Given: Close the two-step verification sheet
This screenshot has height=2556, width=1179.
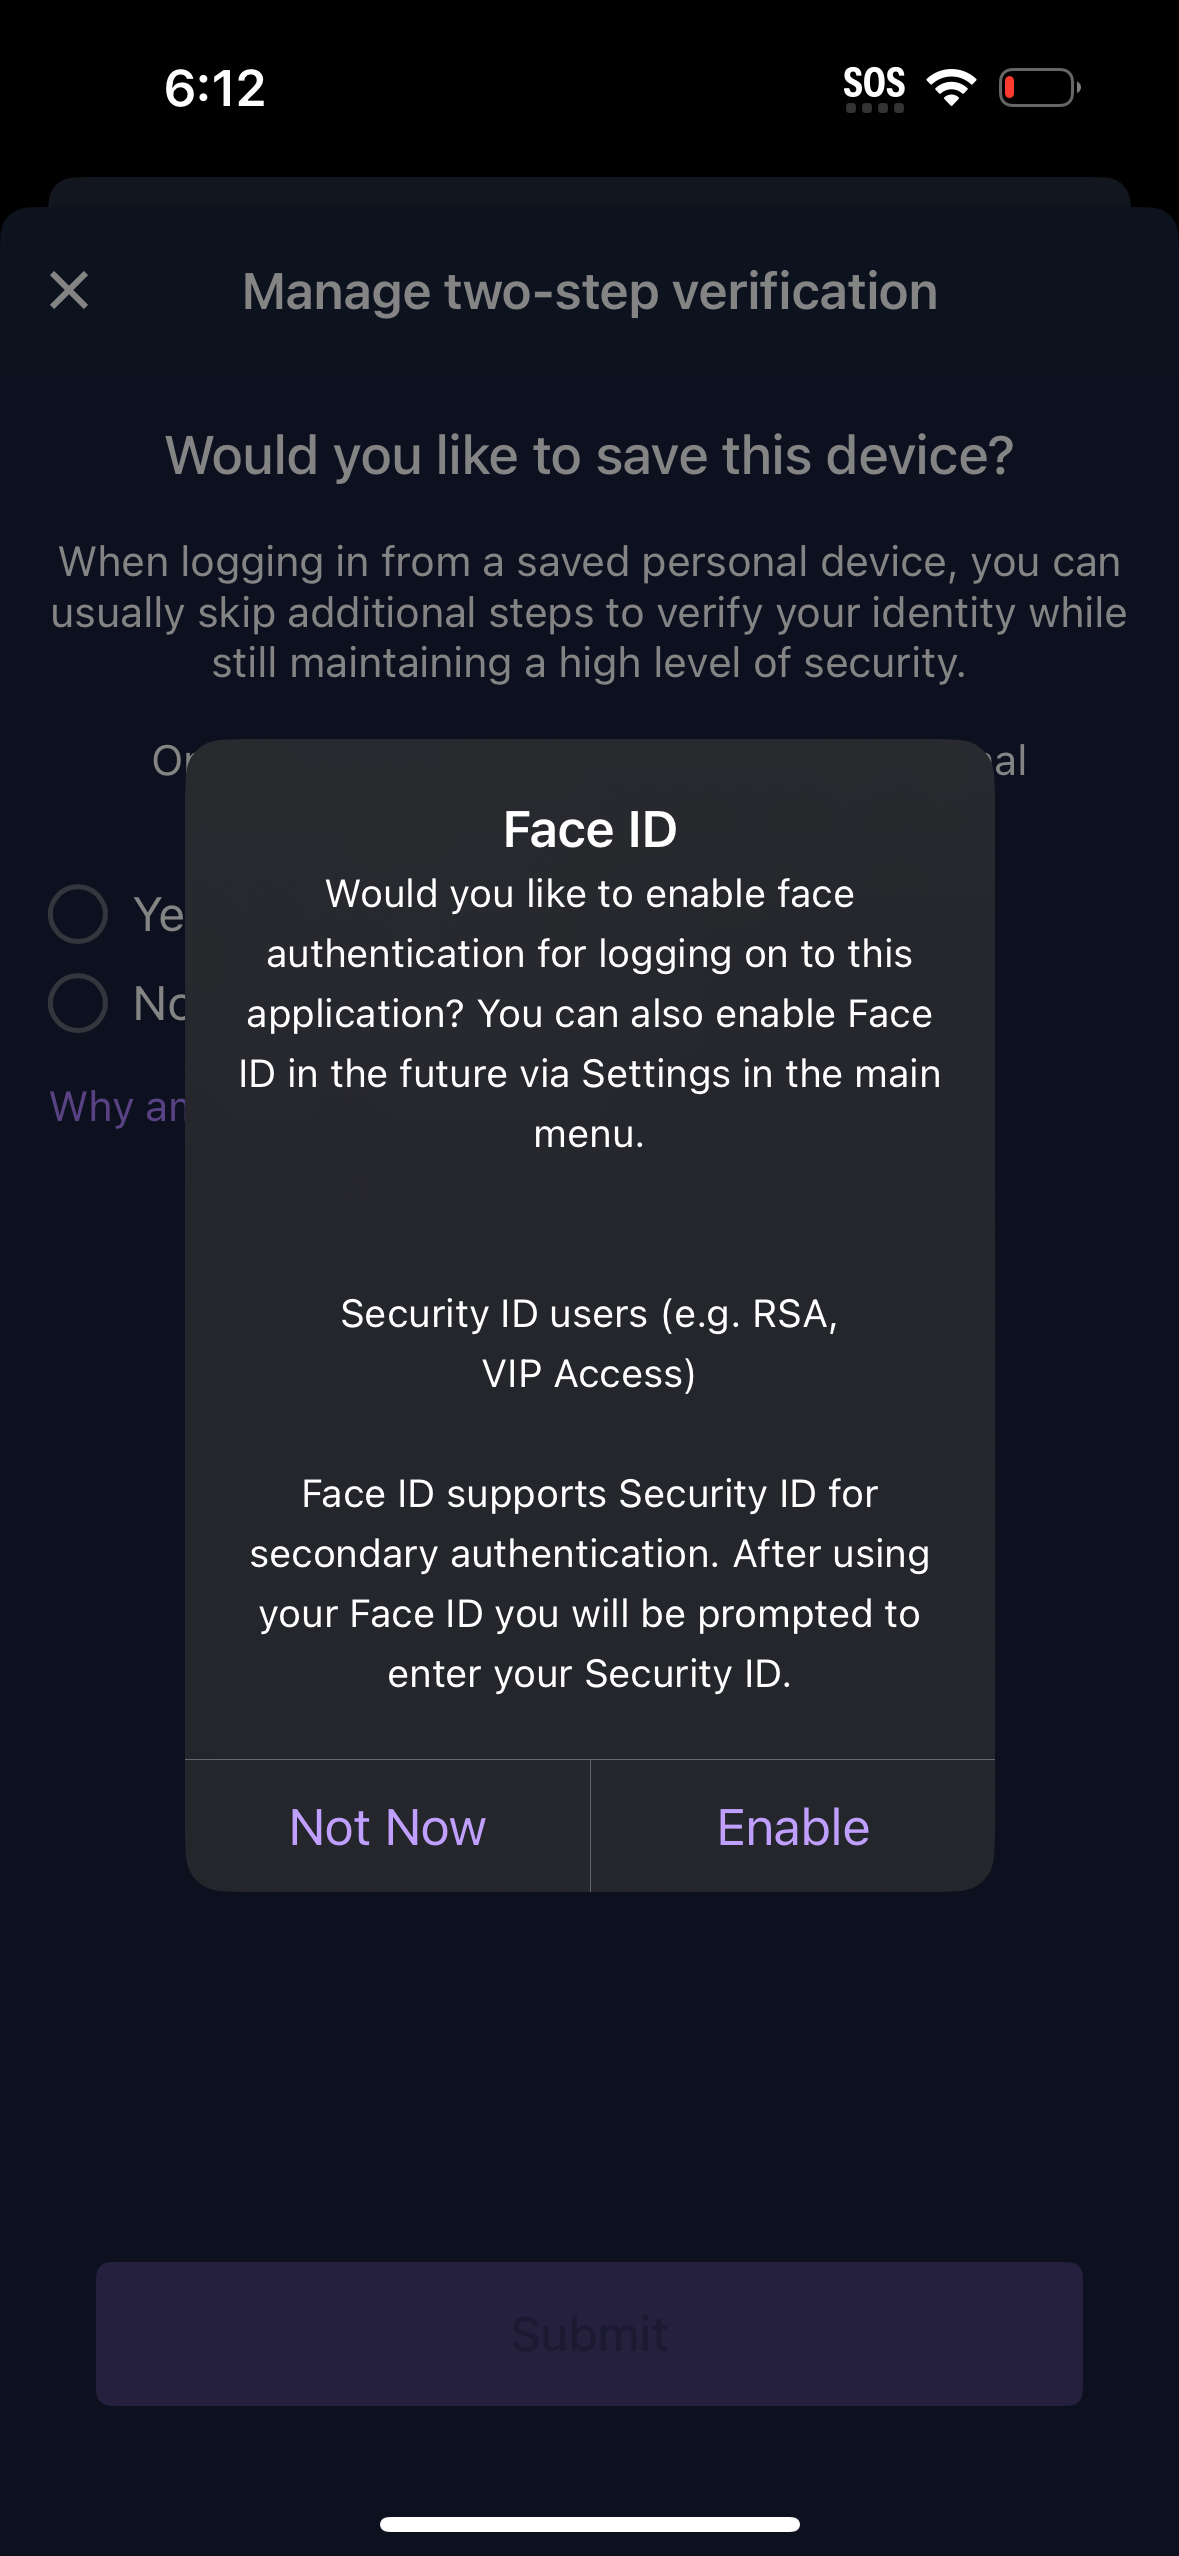Looking at the screenshot, I should click(69, 291).
